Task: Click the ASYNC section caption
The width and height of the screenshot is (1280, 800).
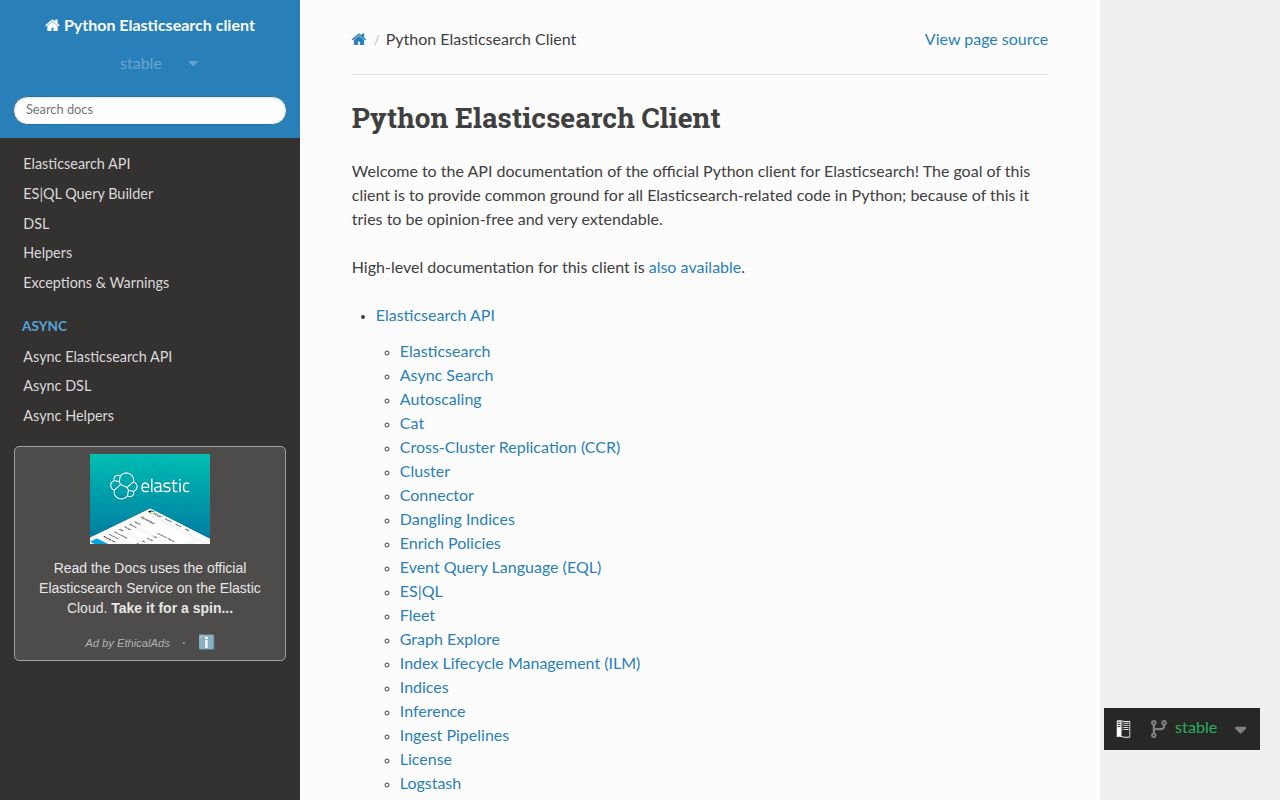Action: tap(45, 326)
